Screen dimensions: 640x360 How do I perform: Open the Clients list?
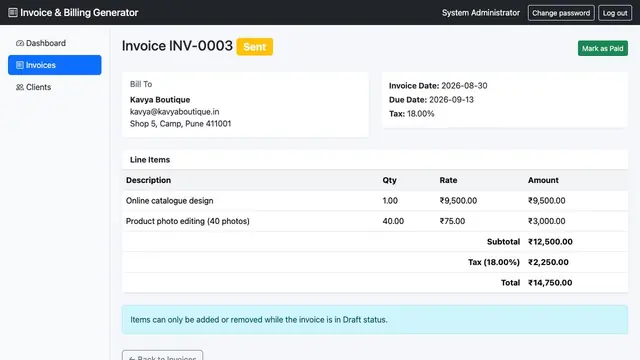click(x=55, y=87)
